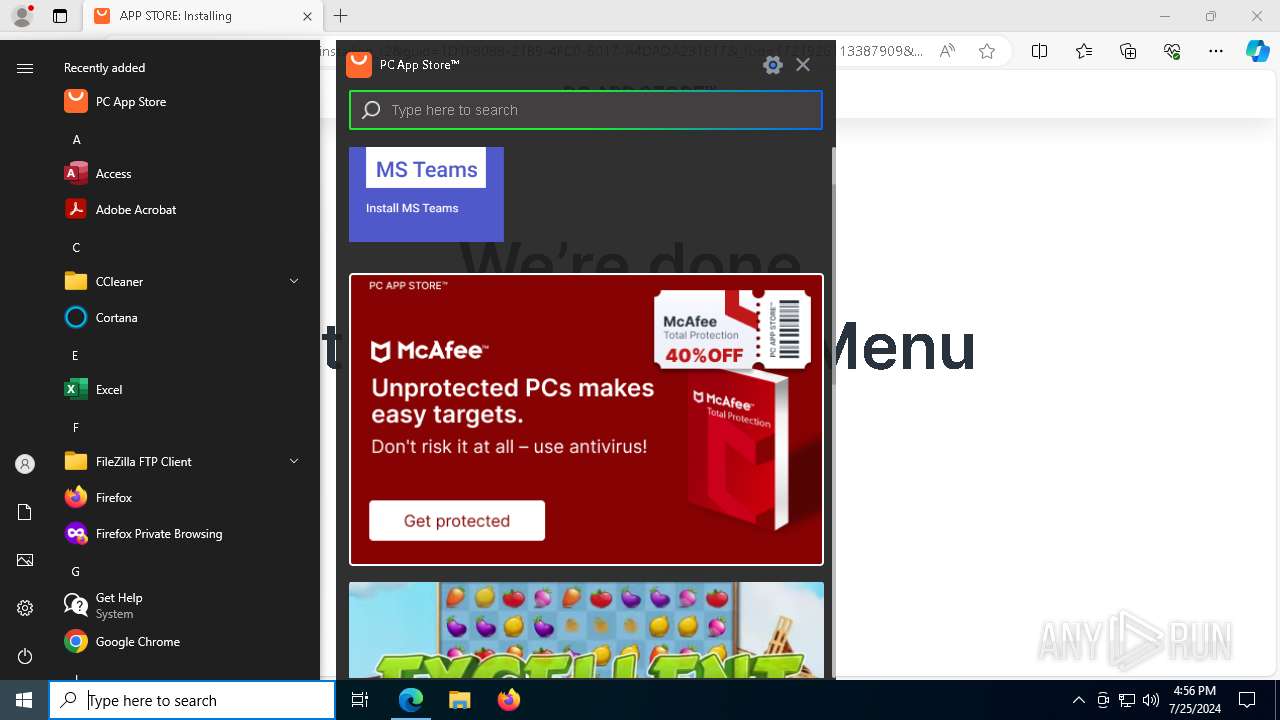Click the network tray icon
The height and width of the screenshot is (720, 1280).
[1127, 700]
